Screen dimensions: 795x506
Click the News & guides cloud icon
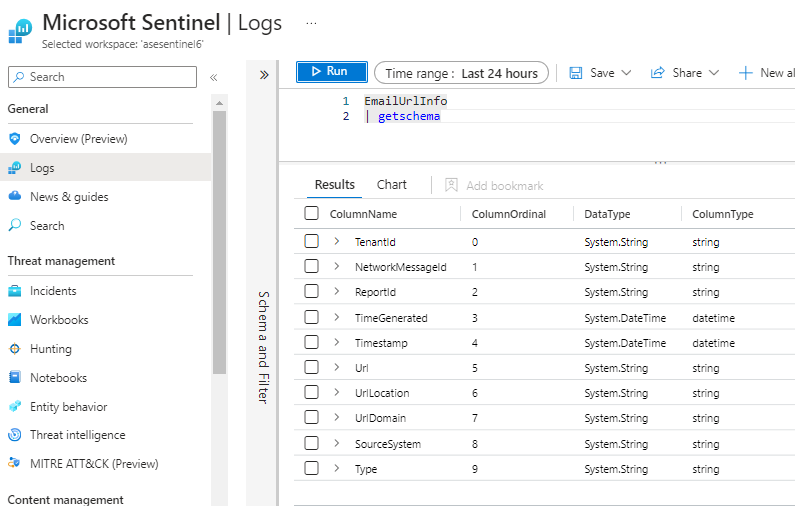tap(15, 196)
